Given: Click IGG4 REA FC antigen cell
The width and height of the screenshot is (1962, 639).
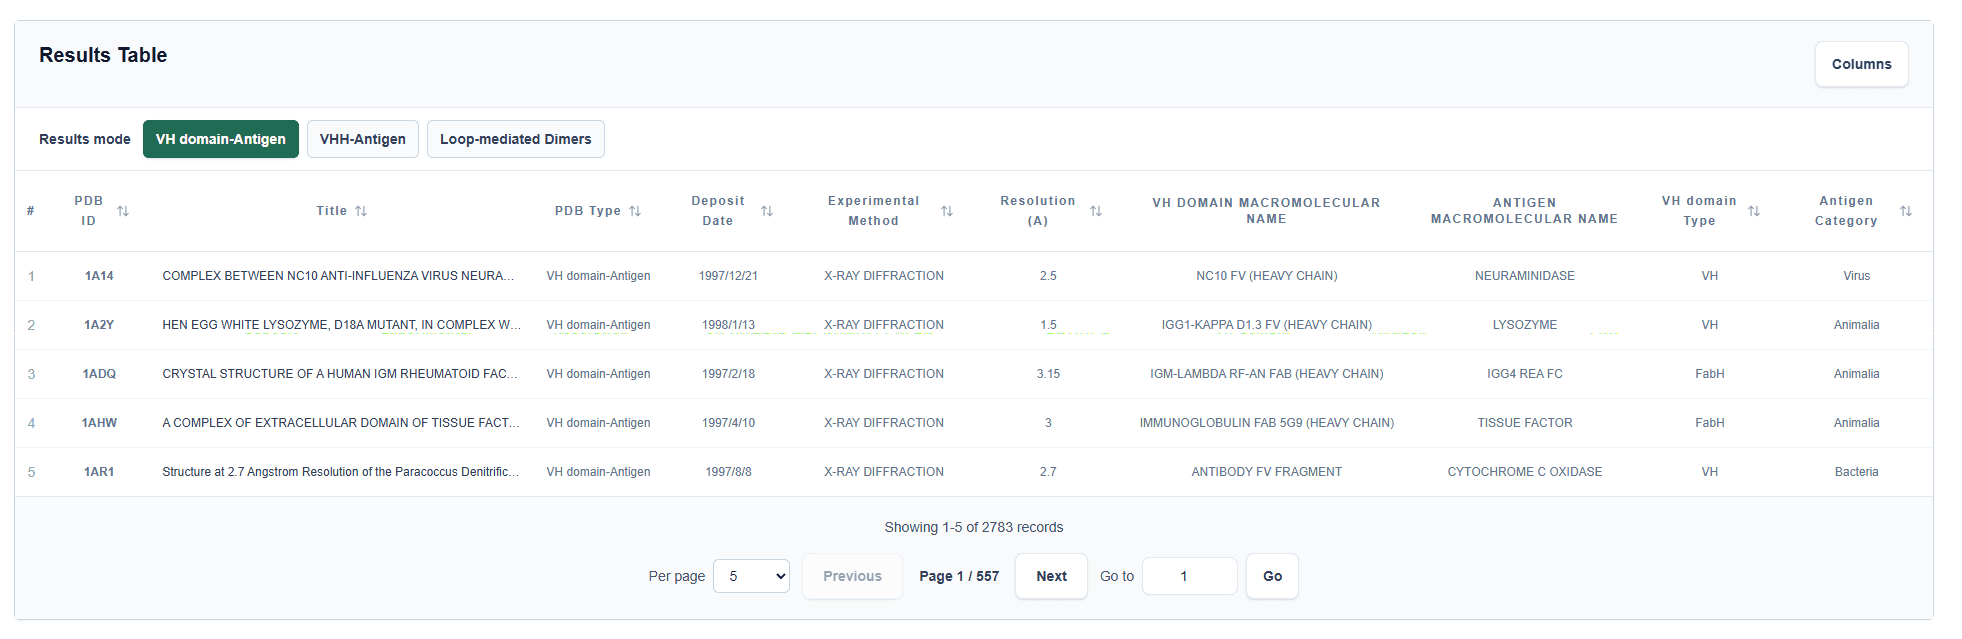Looking at the screenshot, I should point(1524,374).
